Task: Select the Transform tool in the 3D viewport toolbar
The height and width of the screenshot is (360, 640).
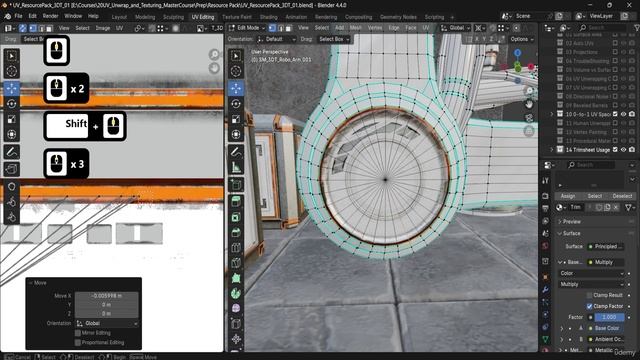Action: [x=236, y=134]
